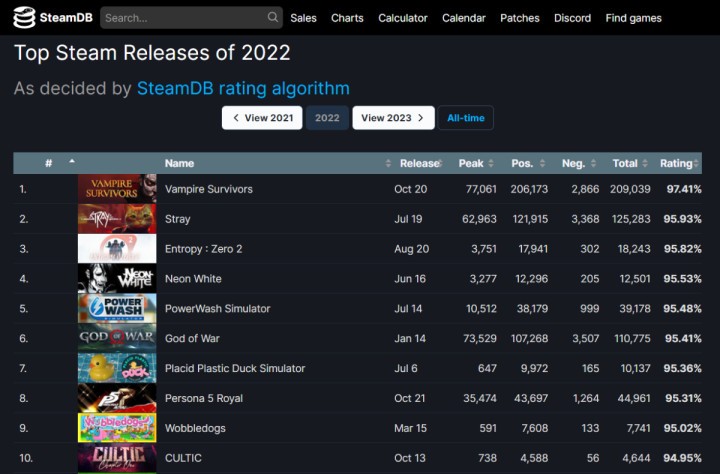This screenshot has height=474, width=720.
Task: Open the Wobbledogs thumbnail
Action: click(117, 428)
